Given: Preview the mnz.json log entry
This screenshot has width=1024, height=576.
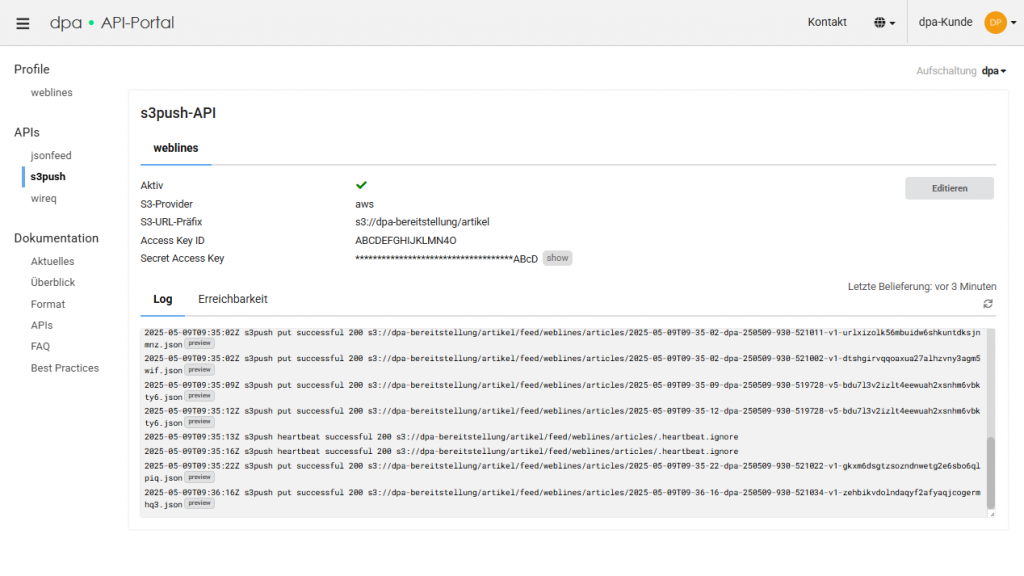Looking at the screenshot, I should 199,344.
